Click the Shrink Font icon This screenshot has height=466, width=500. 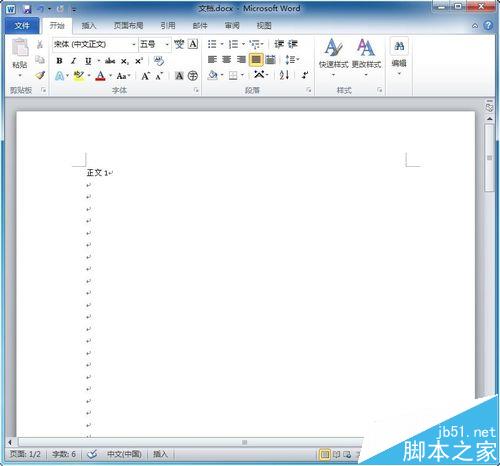(x=159, y=76)
